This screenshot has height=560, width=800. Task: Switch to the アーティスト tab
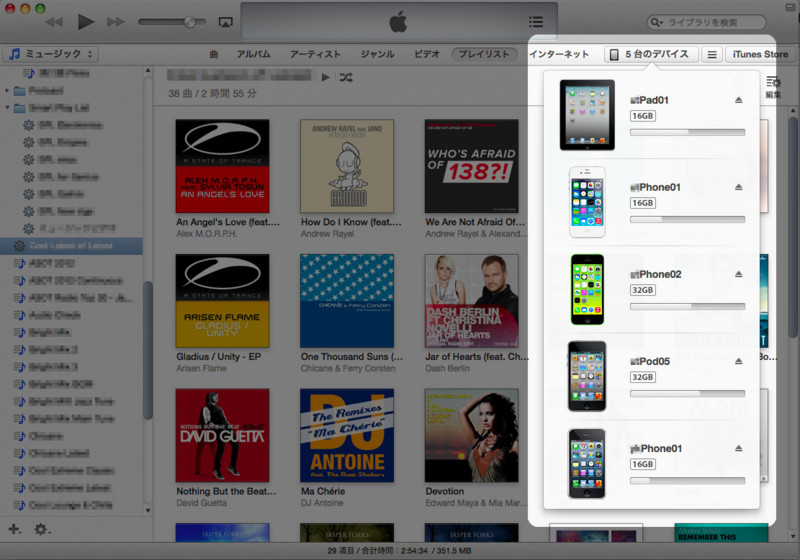click(315, 54)
